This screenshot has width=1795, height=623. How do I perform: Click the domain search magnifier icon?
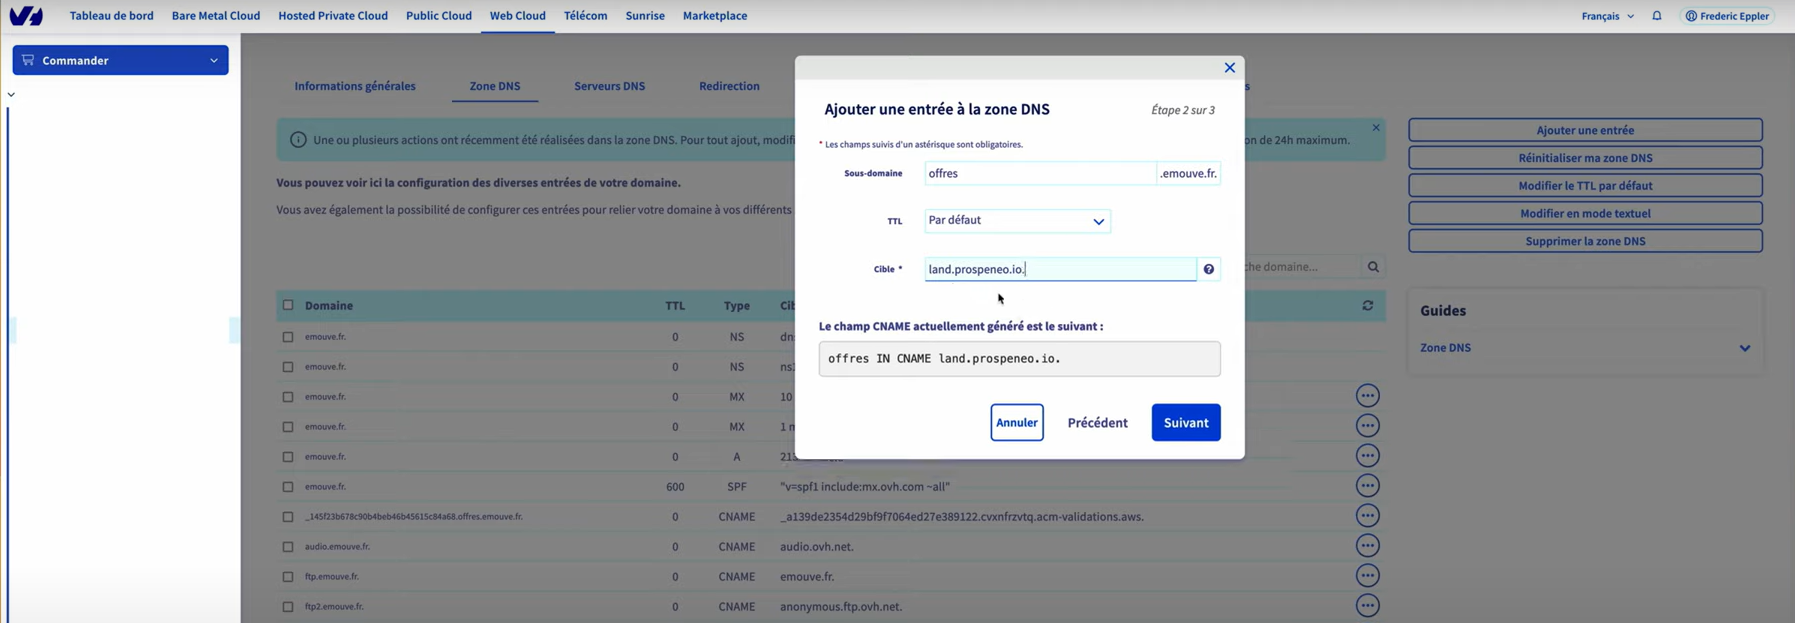click(x=1373, y=267)
